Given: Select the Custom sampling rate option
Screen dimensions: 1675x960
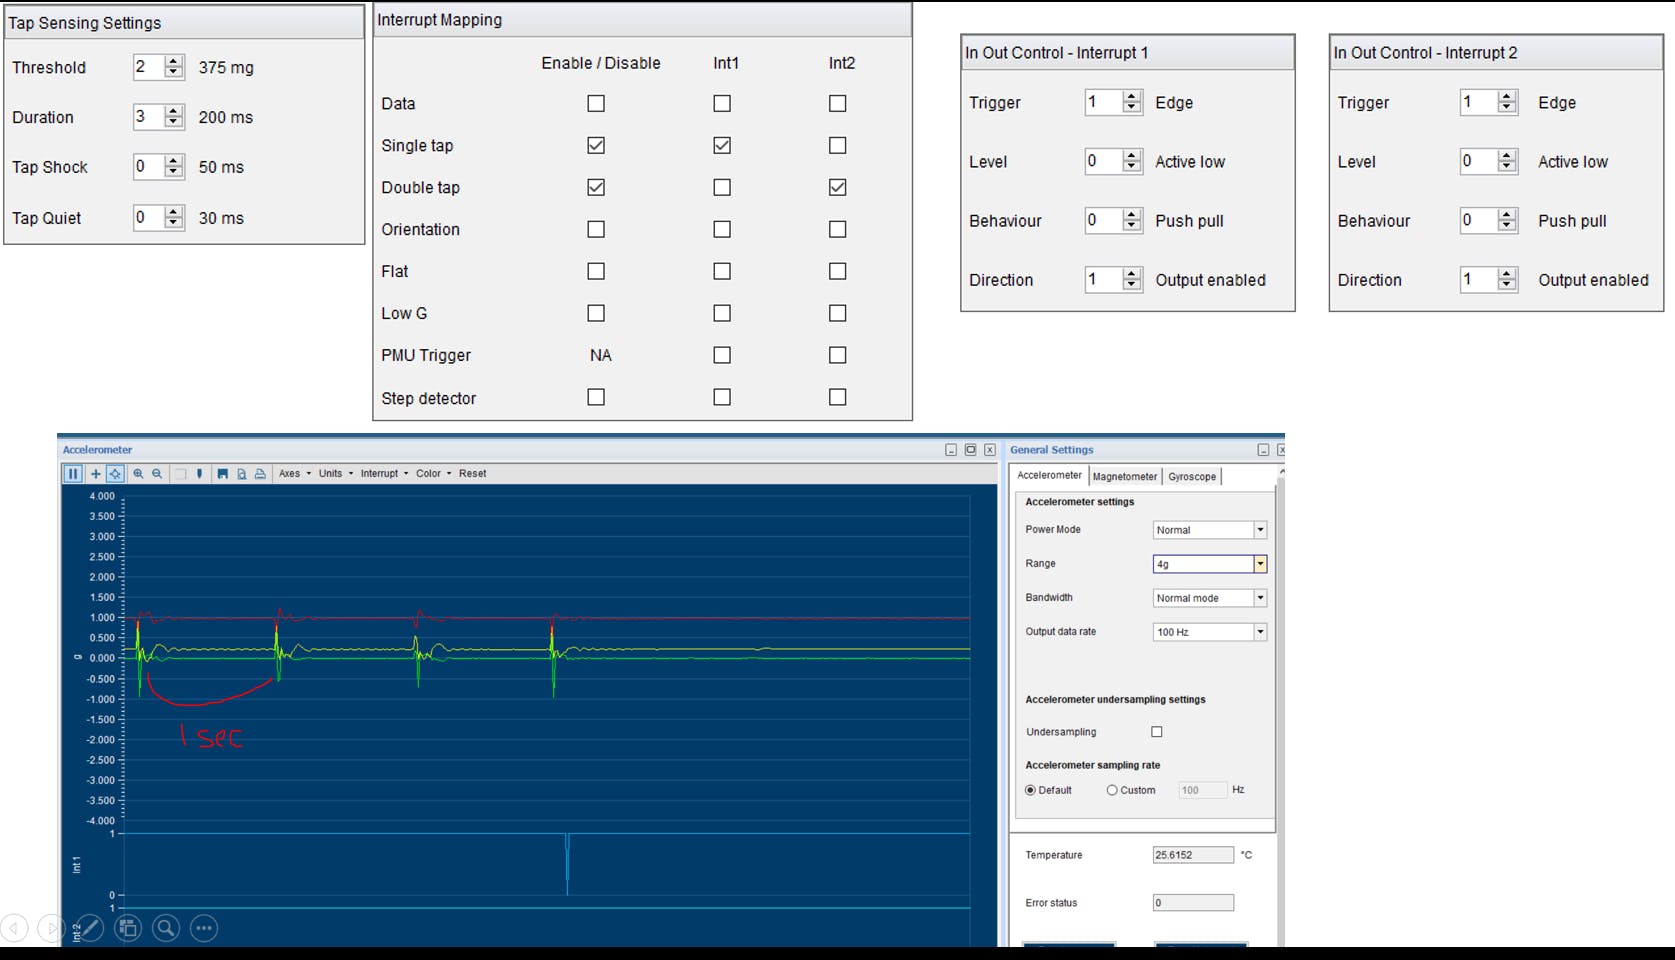Looking at the screenshot, I should [1112, 790].
